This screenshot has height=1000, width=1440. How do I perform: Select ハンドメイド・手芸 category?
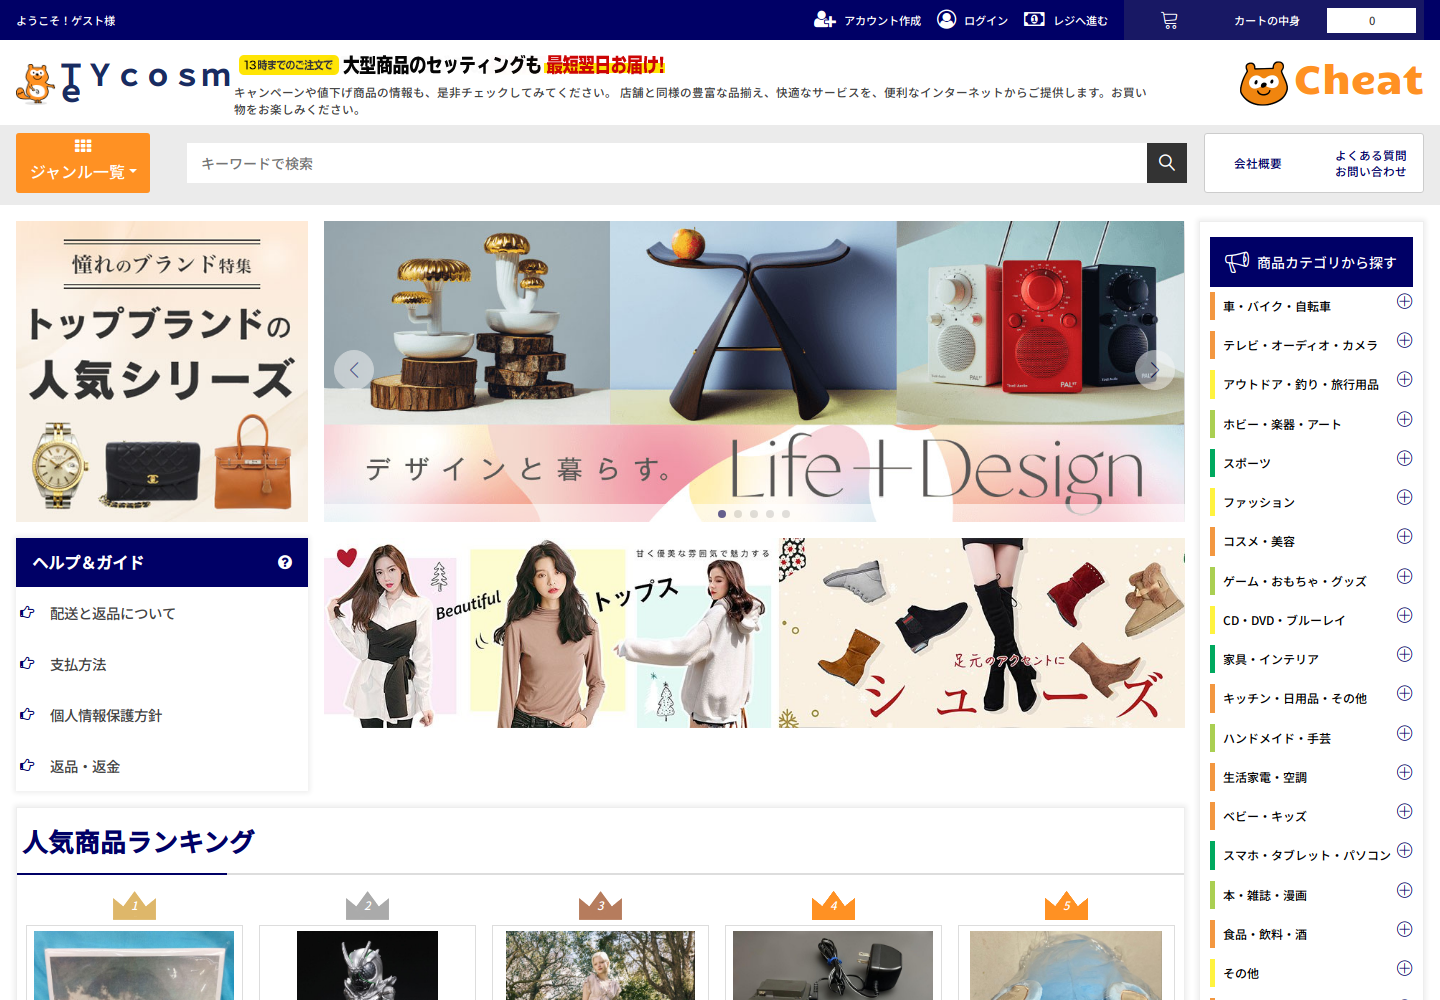[x=1276, y=738]
